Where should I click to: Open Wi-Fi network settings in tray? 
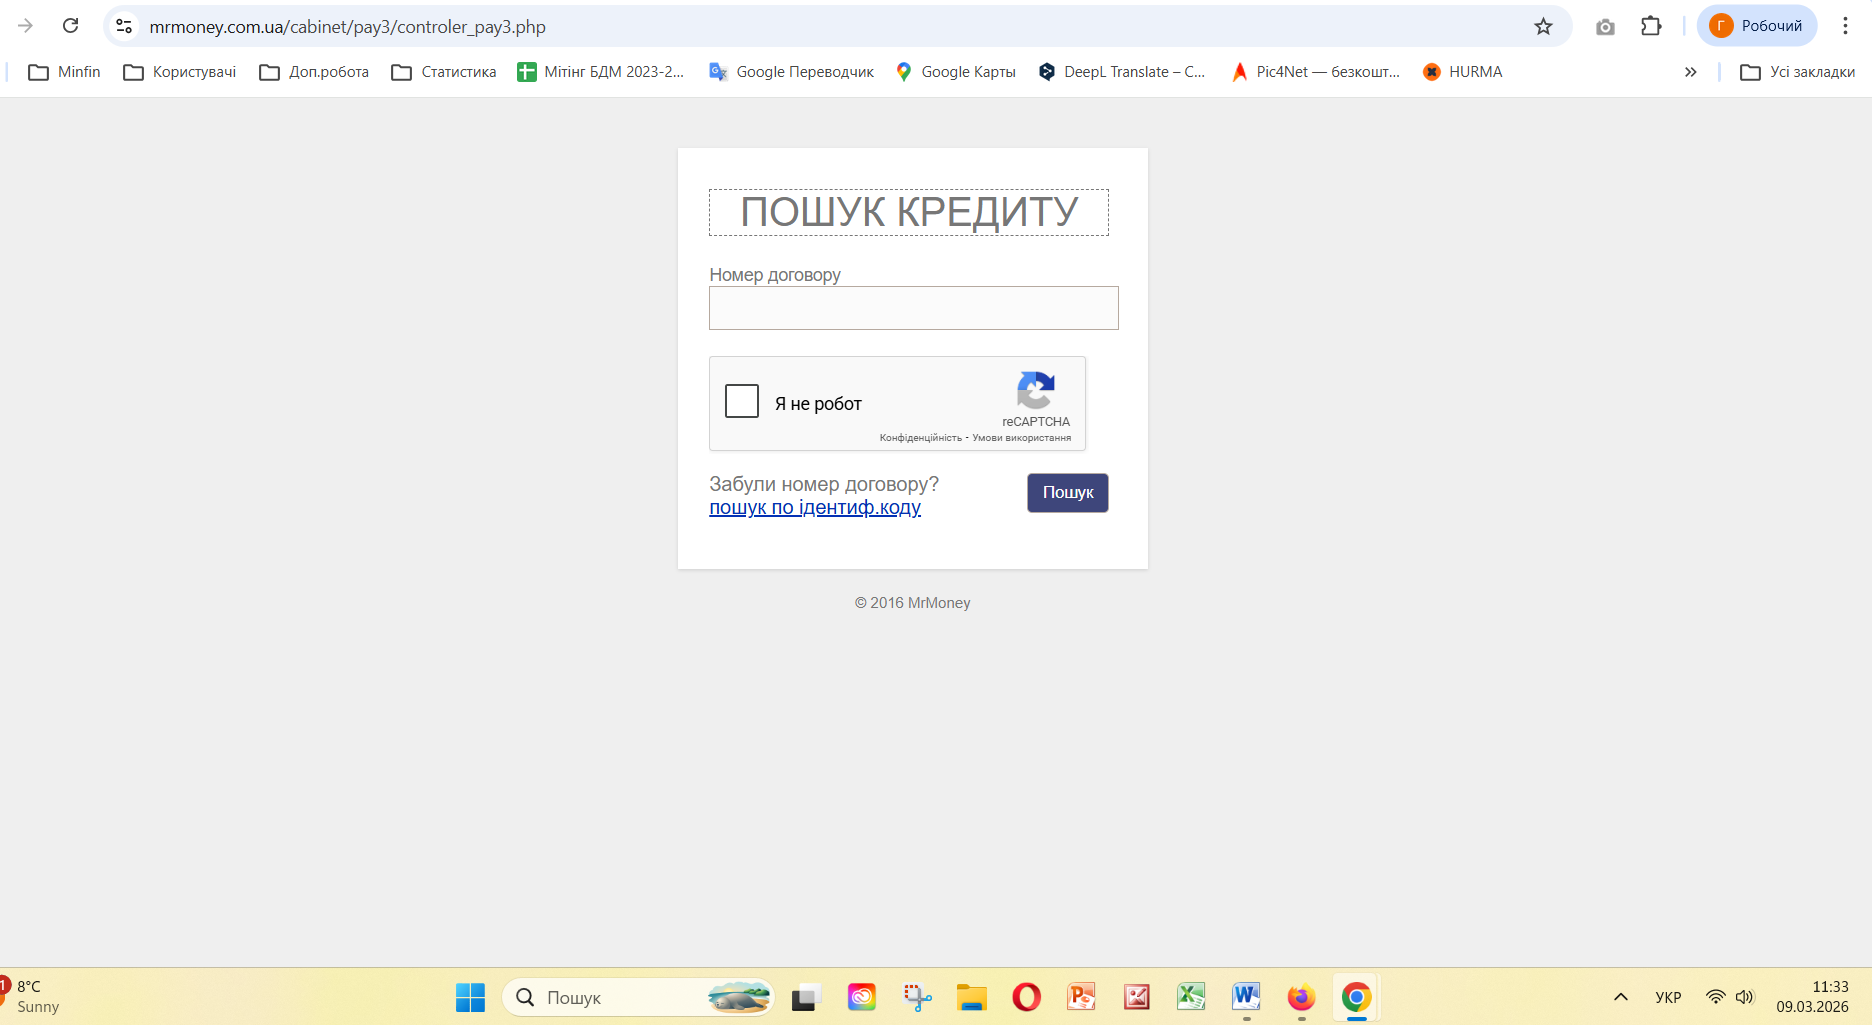click(x=1716, y=997)
